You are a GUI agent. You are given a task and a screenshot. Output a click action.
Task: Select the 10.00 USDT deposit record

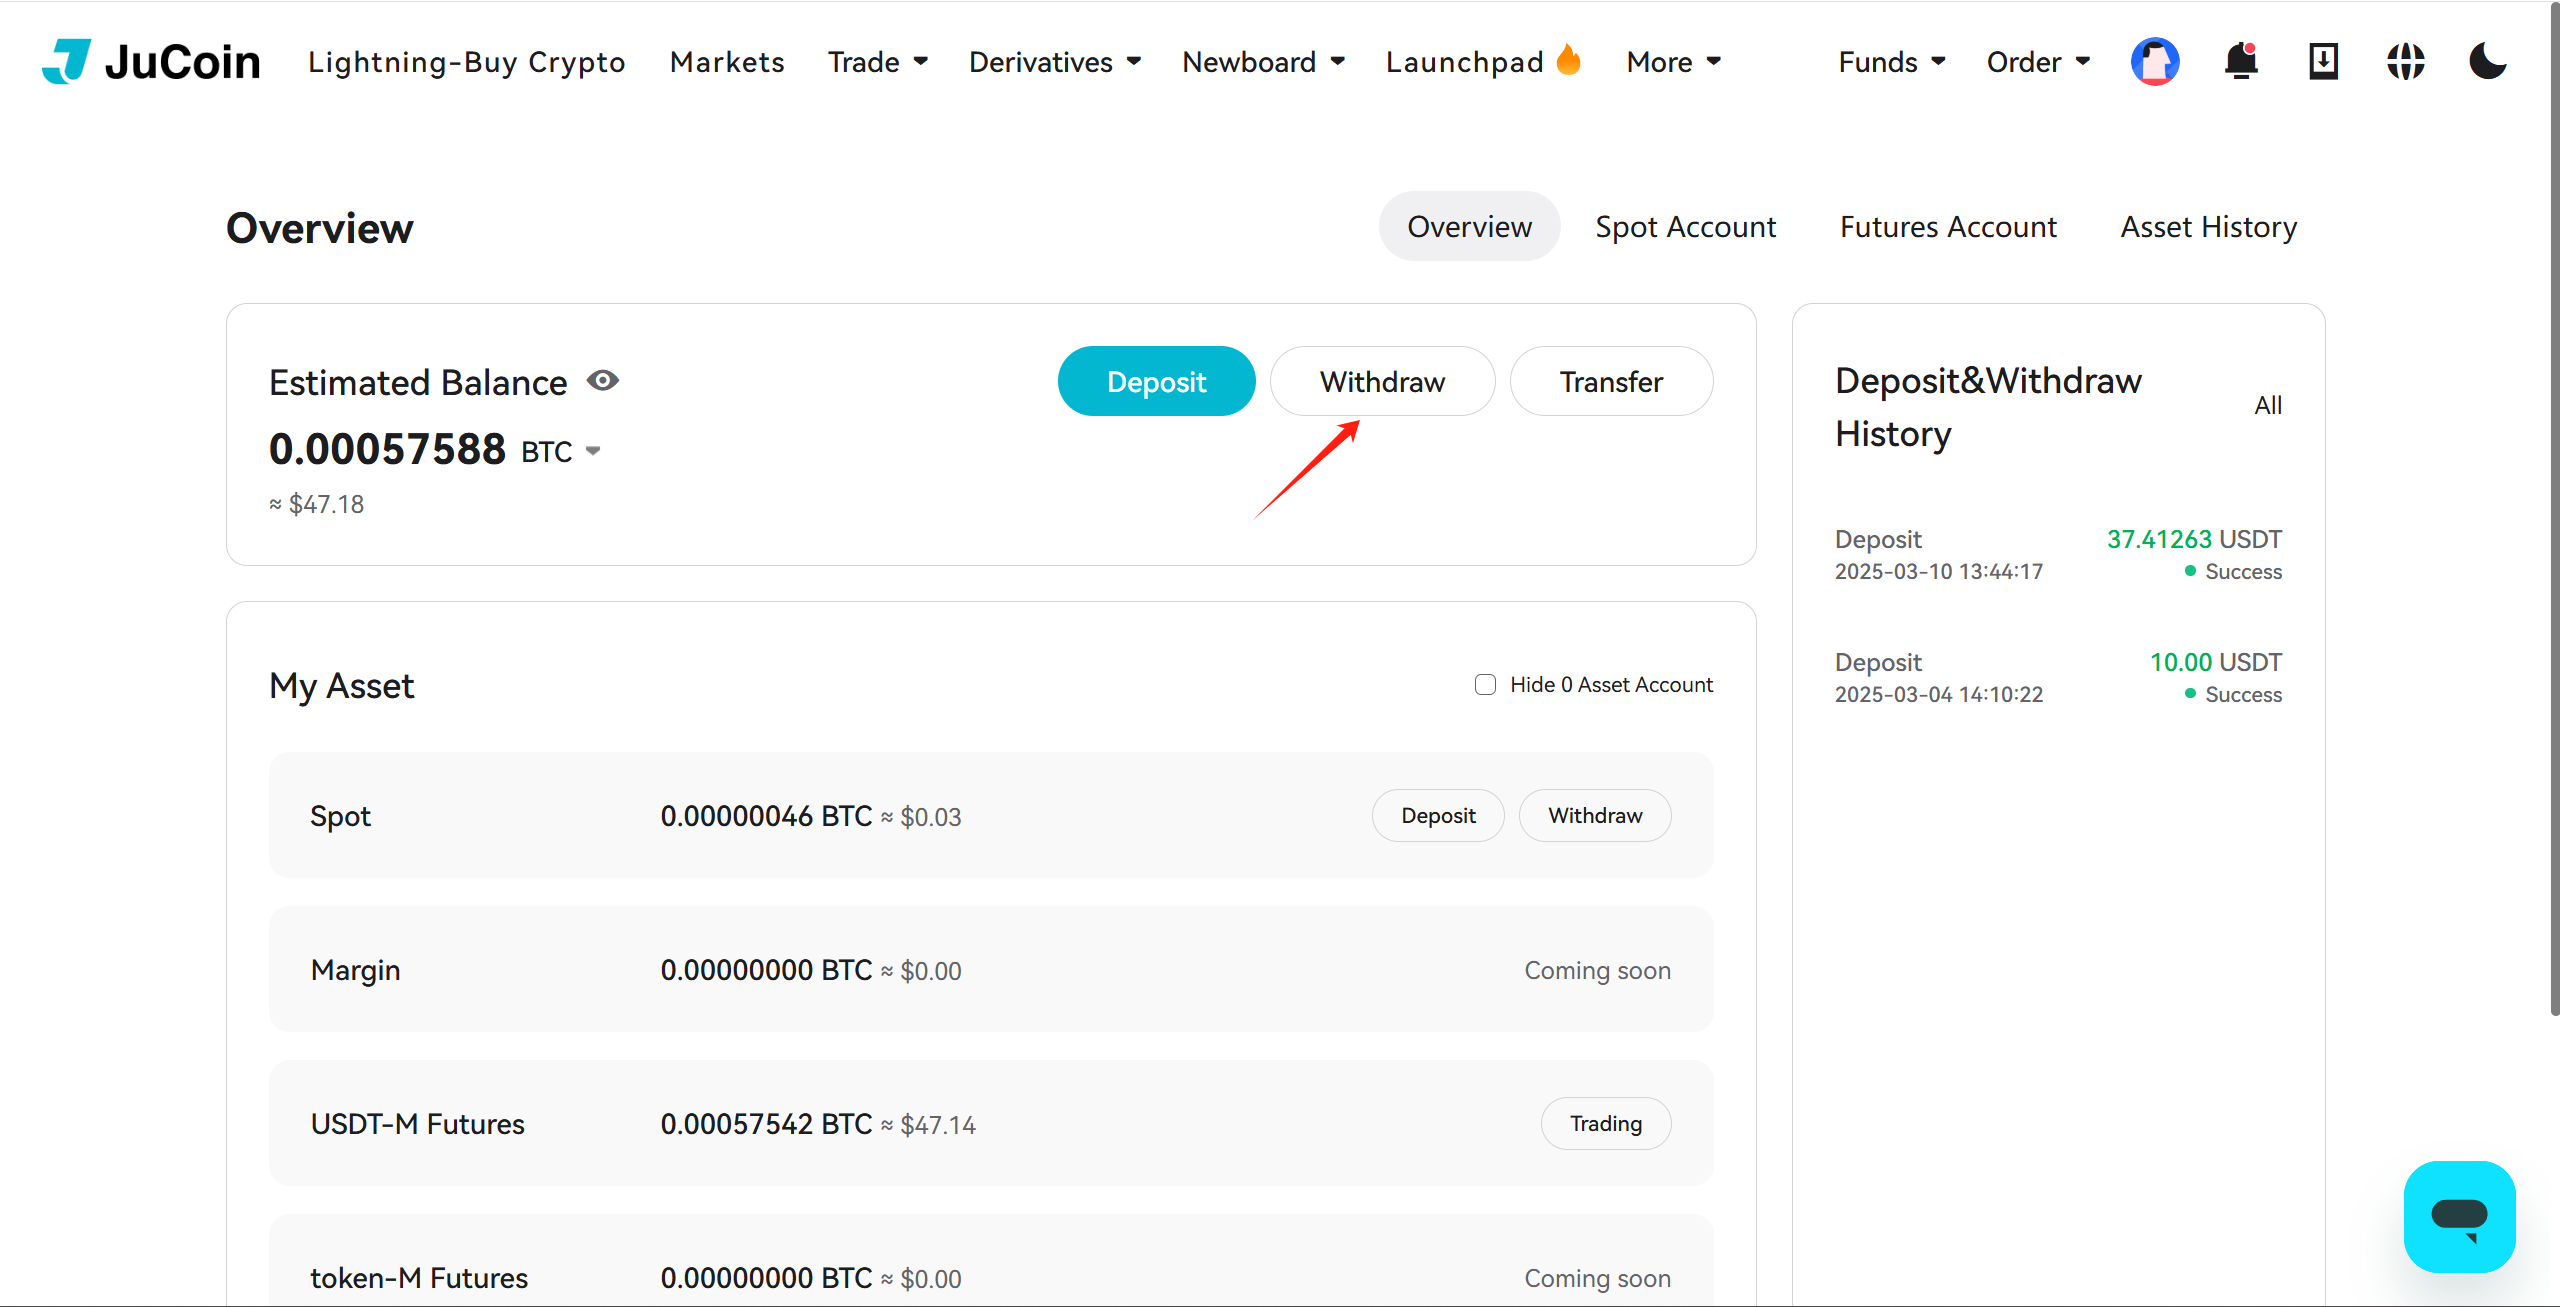[x=2058, y=678]
